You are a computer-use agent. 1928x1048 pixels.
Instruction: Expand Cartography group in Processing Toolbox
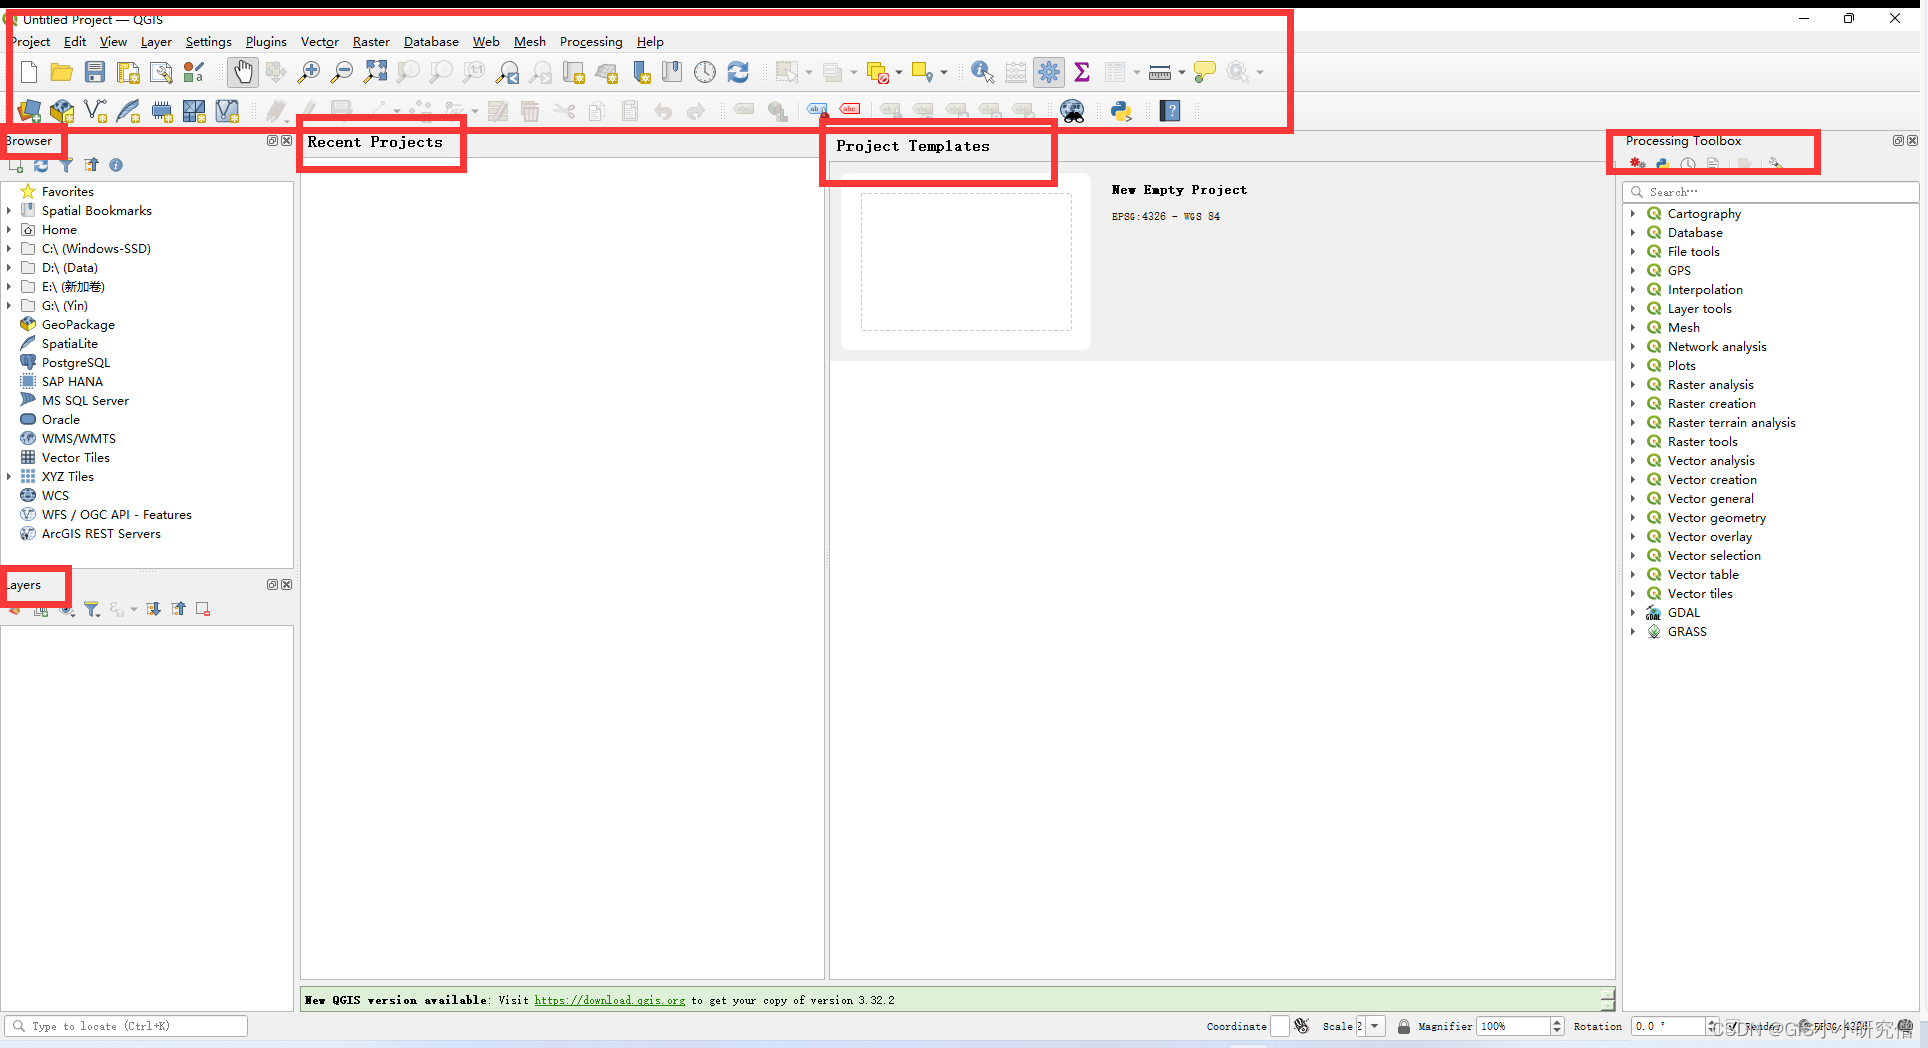point(1633,214)
